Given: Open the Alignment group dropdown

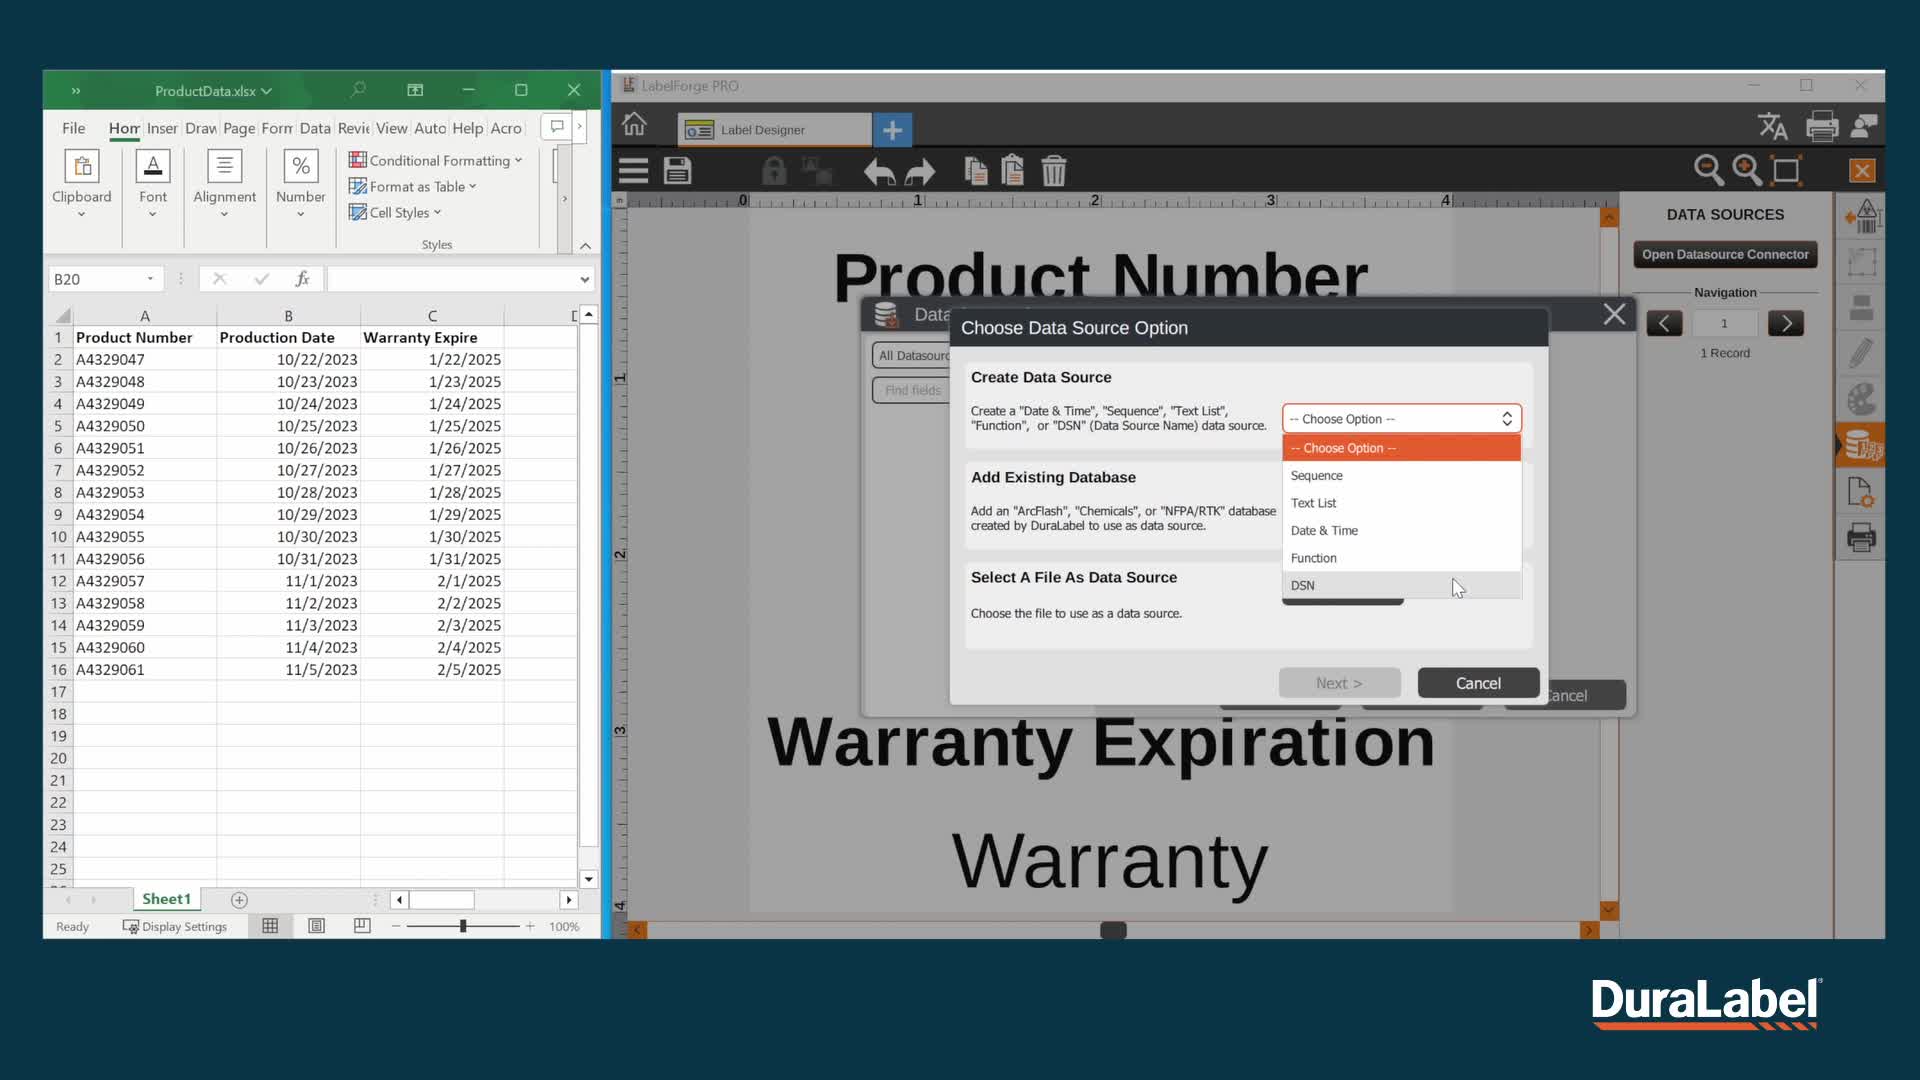Looking at the screenshot, I should point(225,214).
